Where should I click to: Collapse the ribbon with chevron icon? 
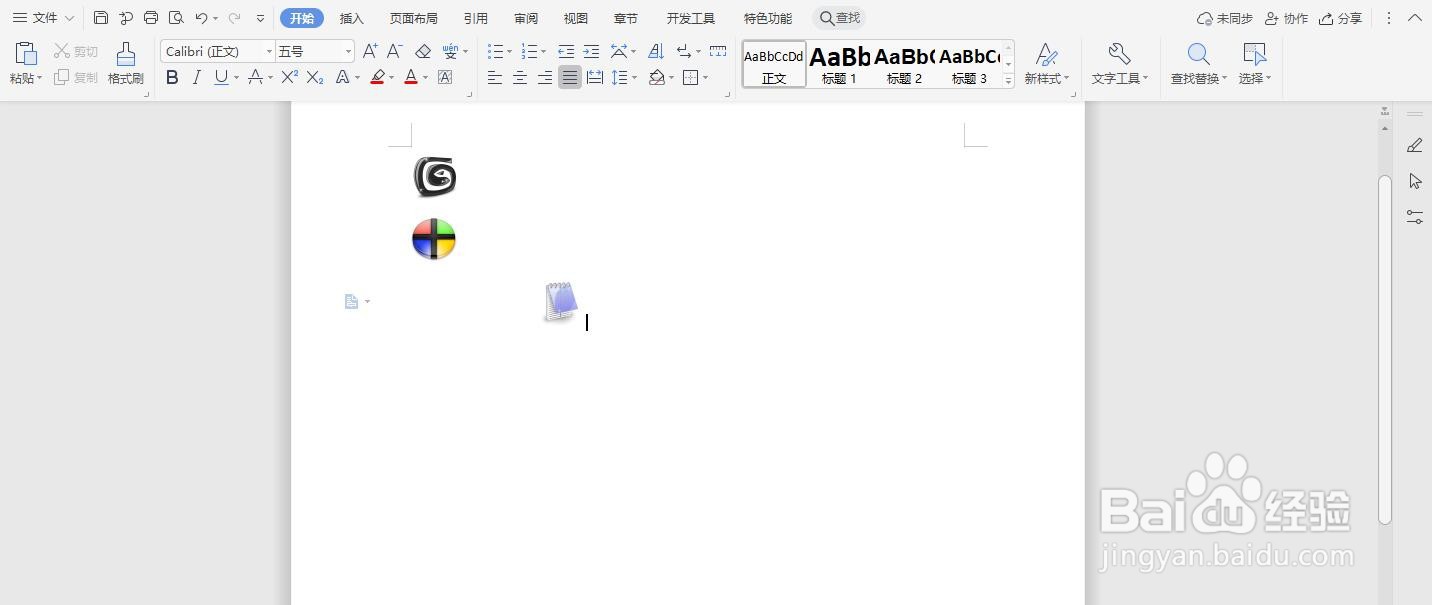(x=1415, y=18)
